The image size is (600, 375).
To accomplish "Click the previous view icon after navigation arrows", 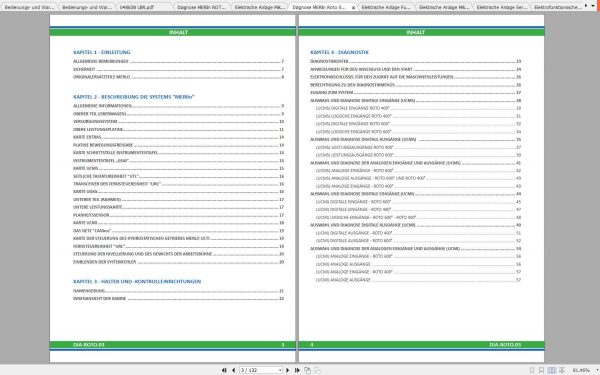I will click(307, 370).
